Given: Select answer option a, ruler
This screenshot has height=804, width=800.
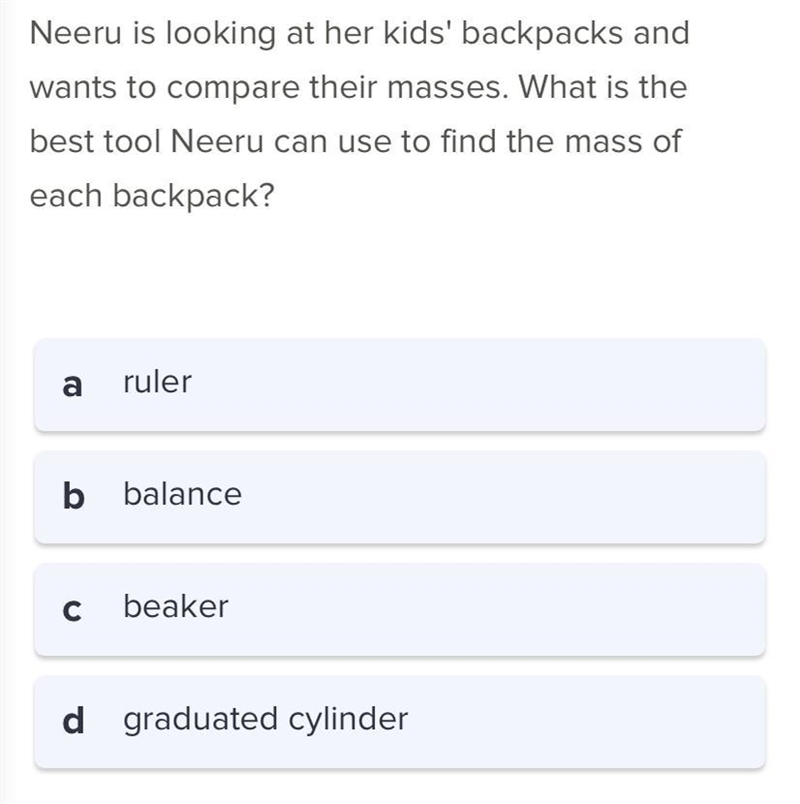Looking at the screenshot, I should tap(400, 385).
